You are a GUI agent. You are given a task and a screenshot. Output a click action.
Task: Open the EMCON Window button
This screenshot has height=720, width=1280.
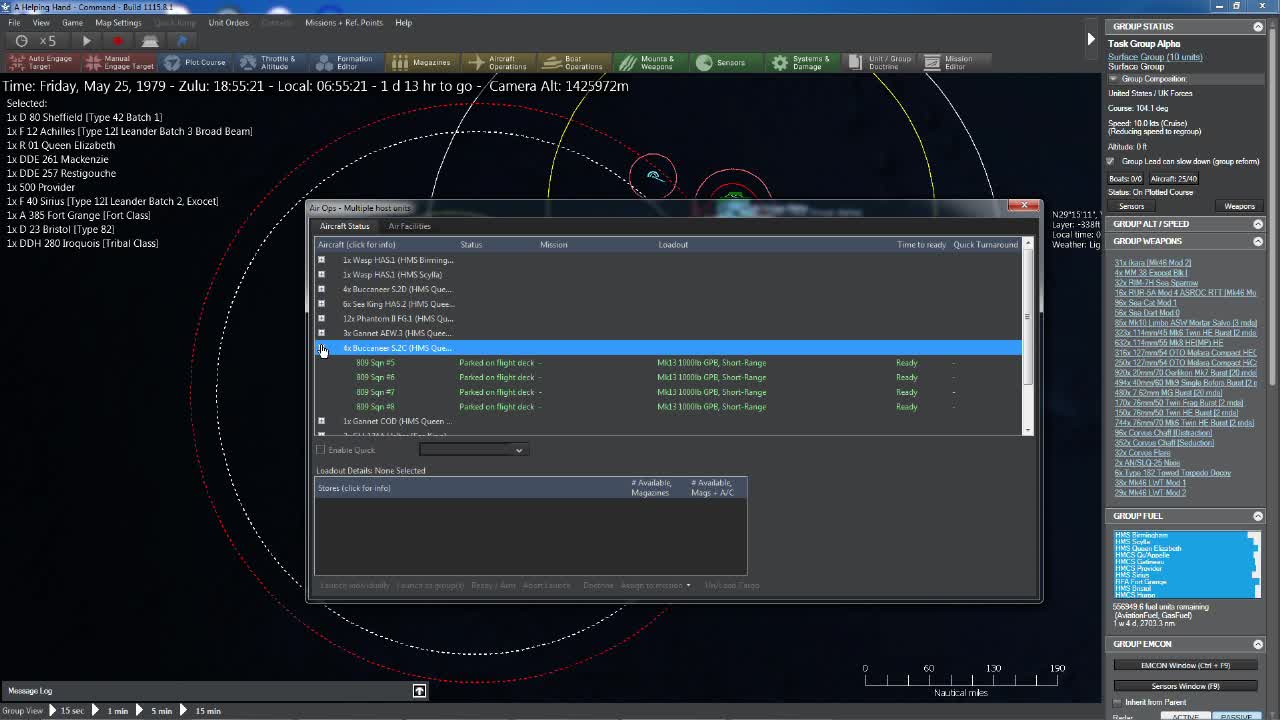1185,666
